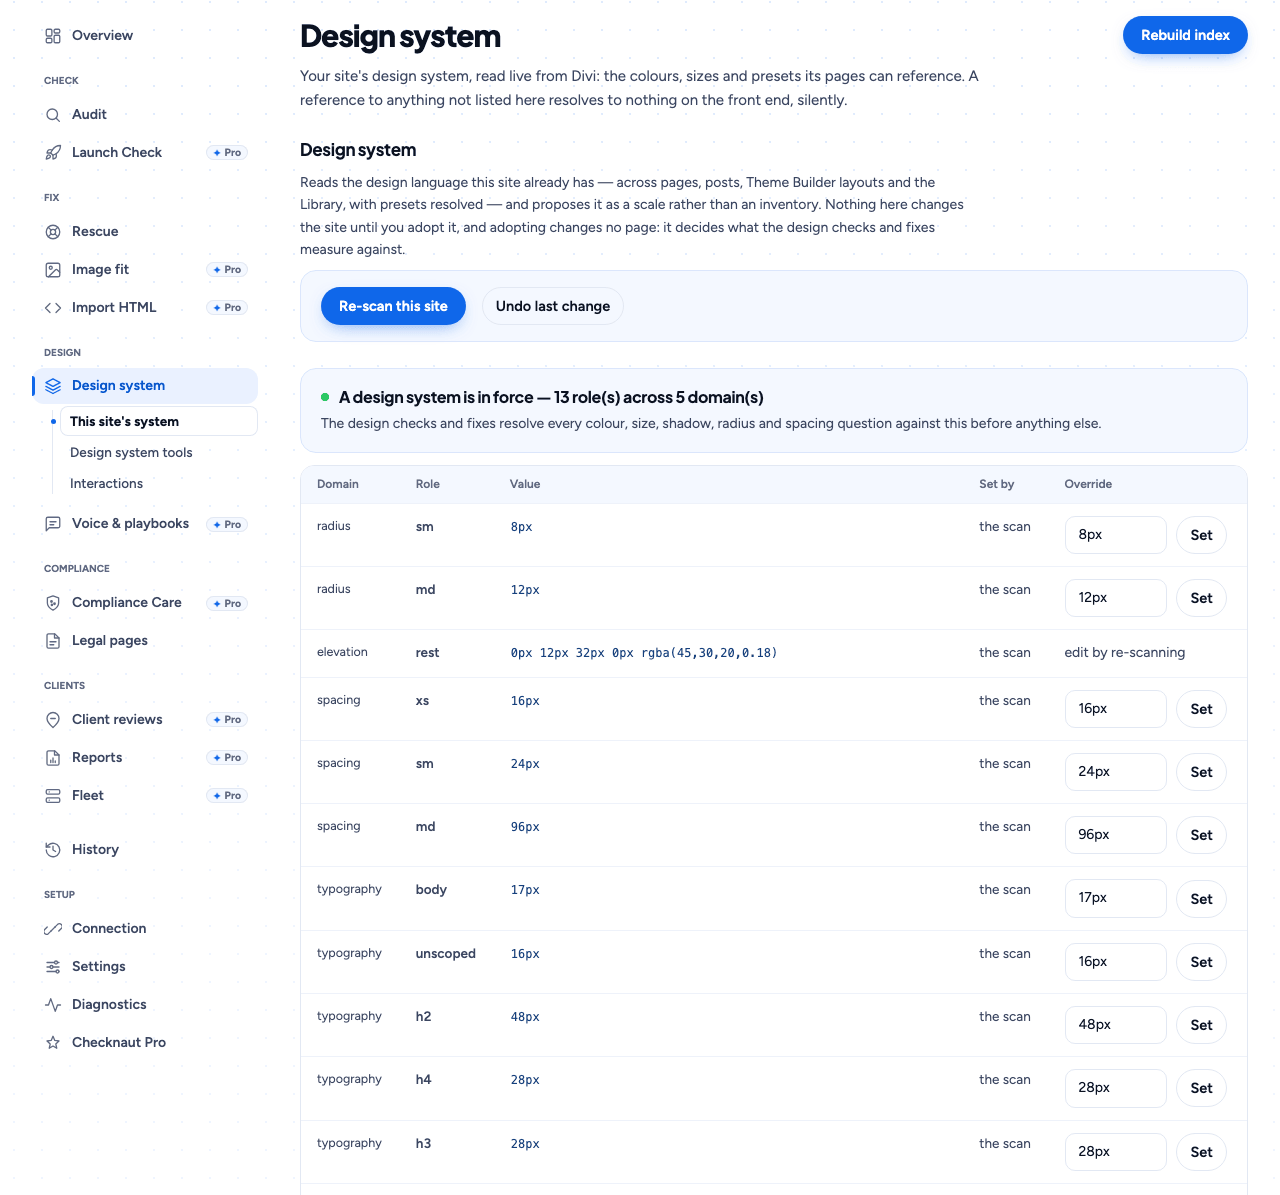Click the Settings sliders icon
1280x1195 pixels.
[53, 967]
